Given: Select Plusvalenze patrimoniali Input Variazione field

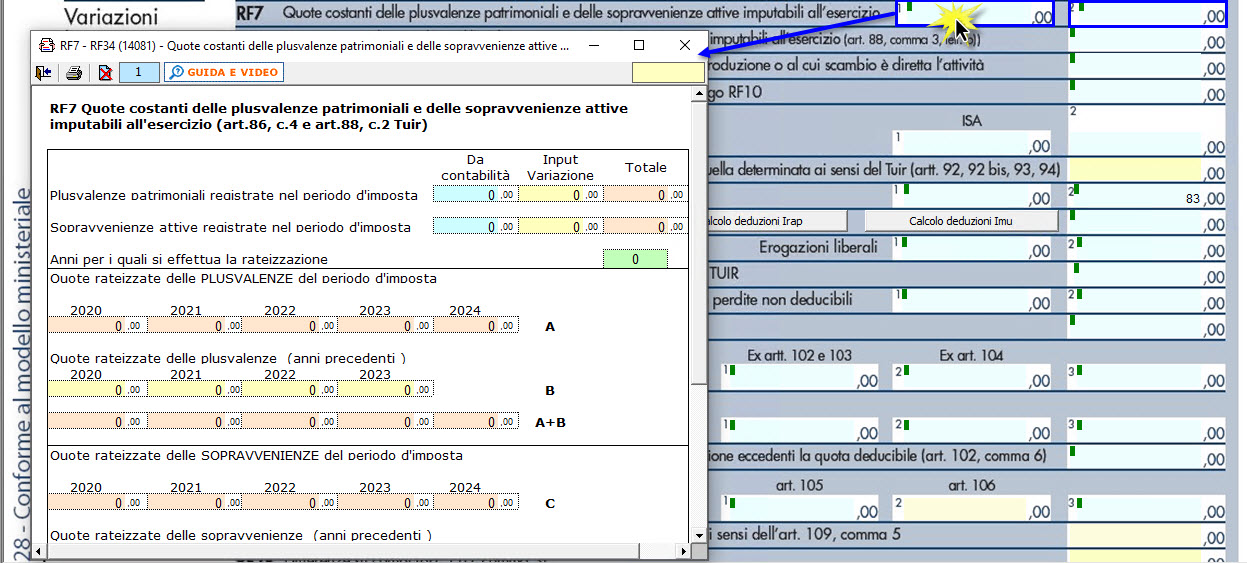Looking at the screenshot, I should [560, 195].
